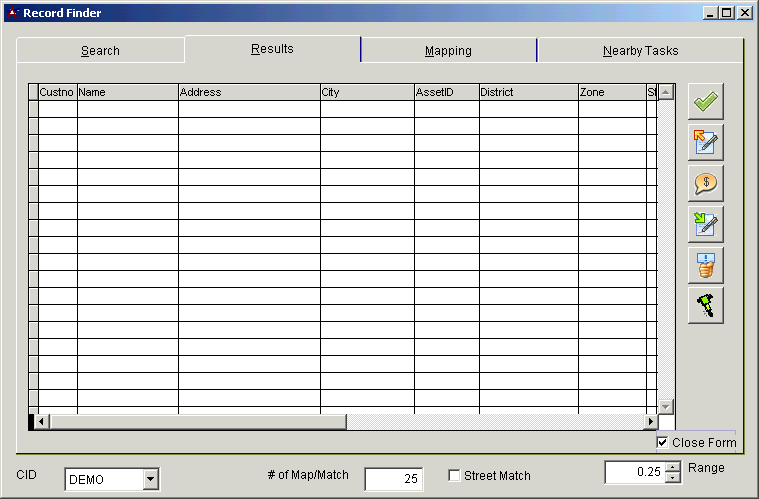Click the notepad icon with orange up-left arrow
The height and width of the screenshot is (499, 759).
pos(706,143)
